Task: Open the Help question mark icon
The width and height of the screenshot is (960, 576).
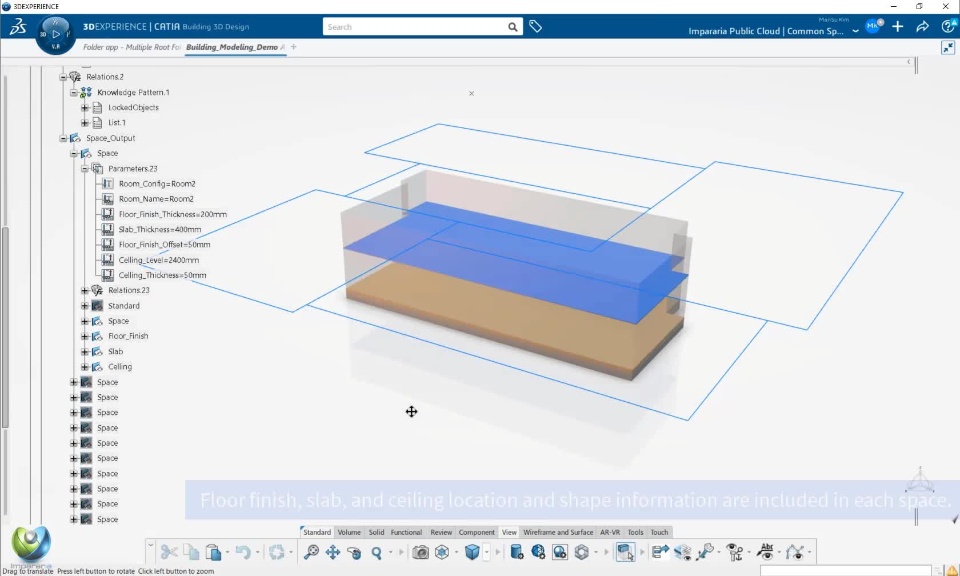Action: coord(948,26)
